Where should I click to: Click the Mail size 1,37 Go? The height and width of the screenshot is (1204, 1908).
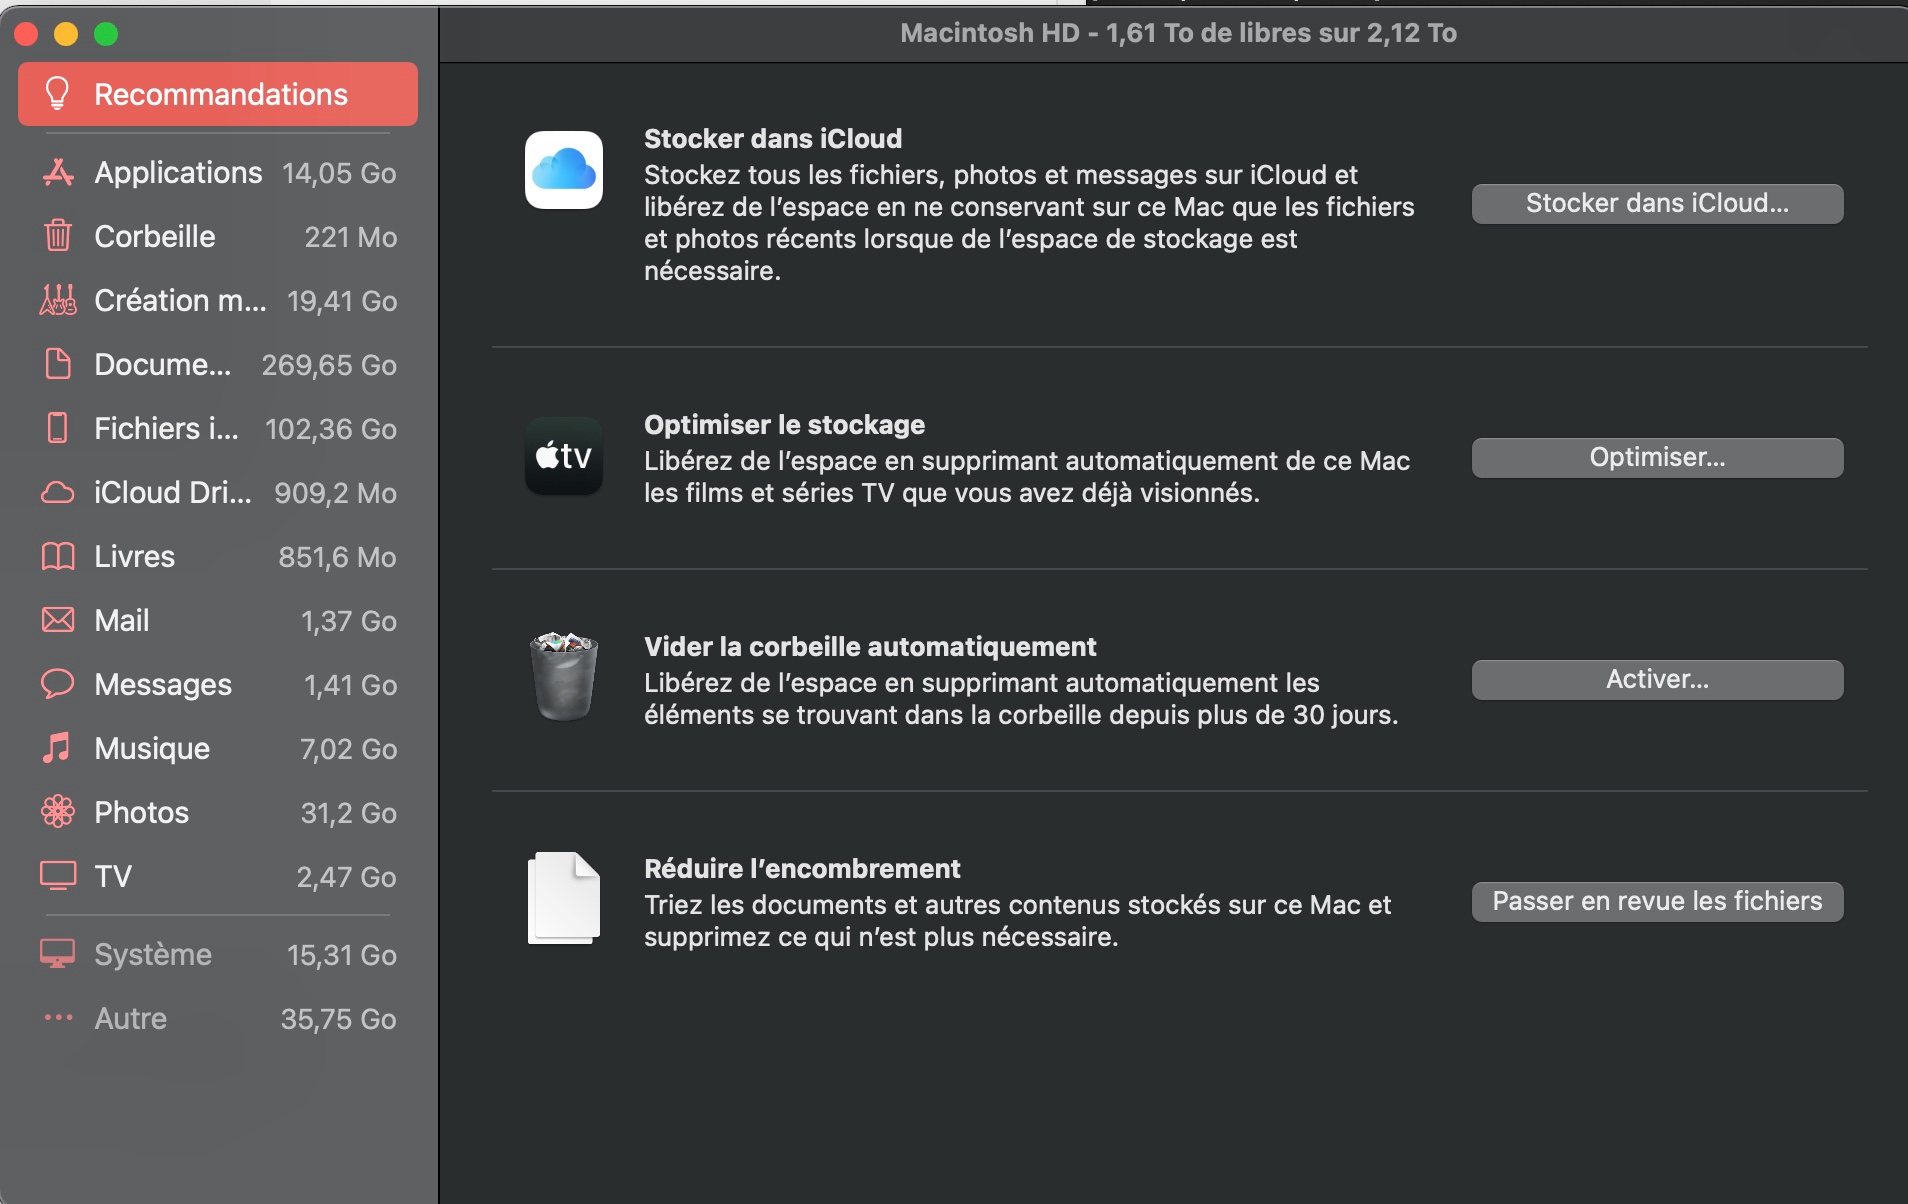(x=349, y=621)
